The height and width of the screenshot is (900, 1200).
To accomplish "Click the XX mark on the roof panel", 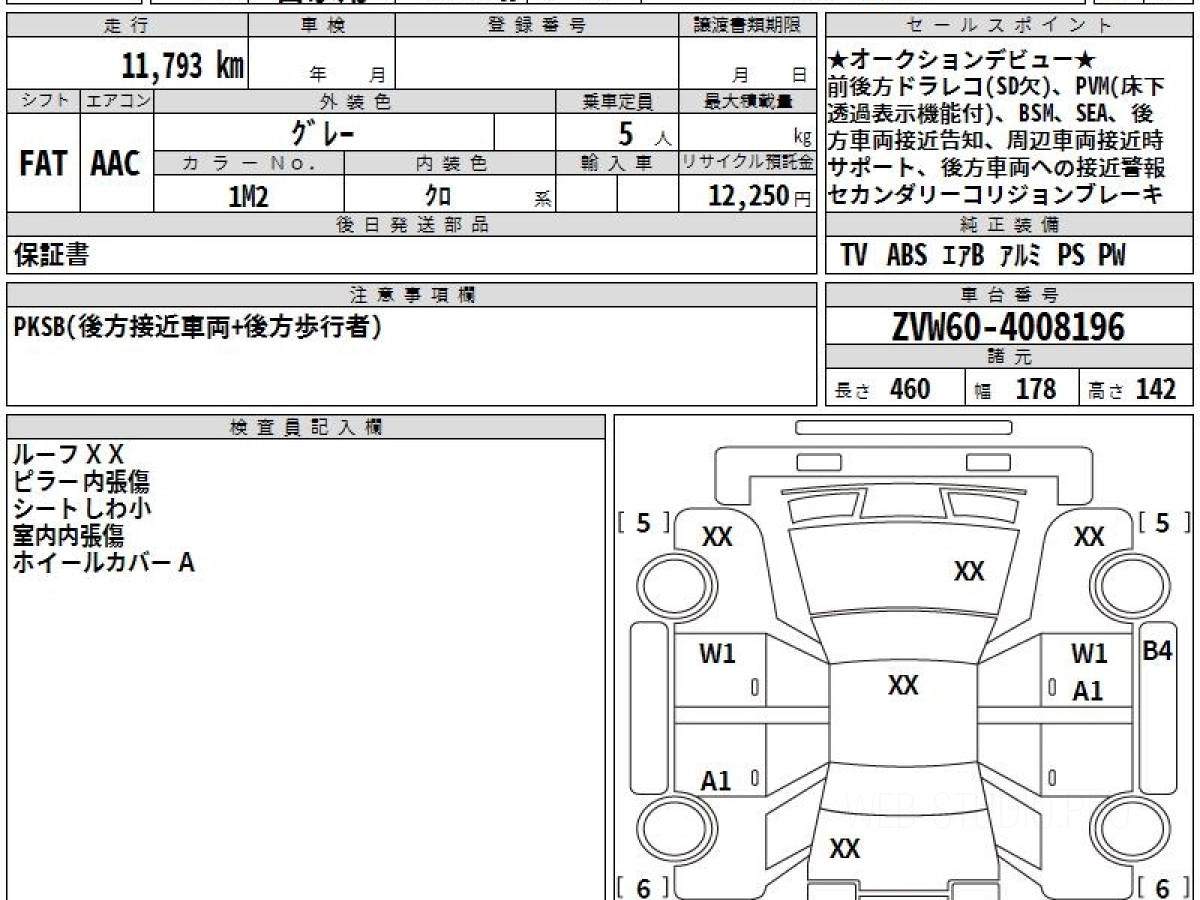I will pyautogui.click(x=903, y=685).
